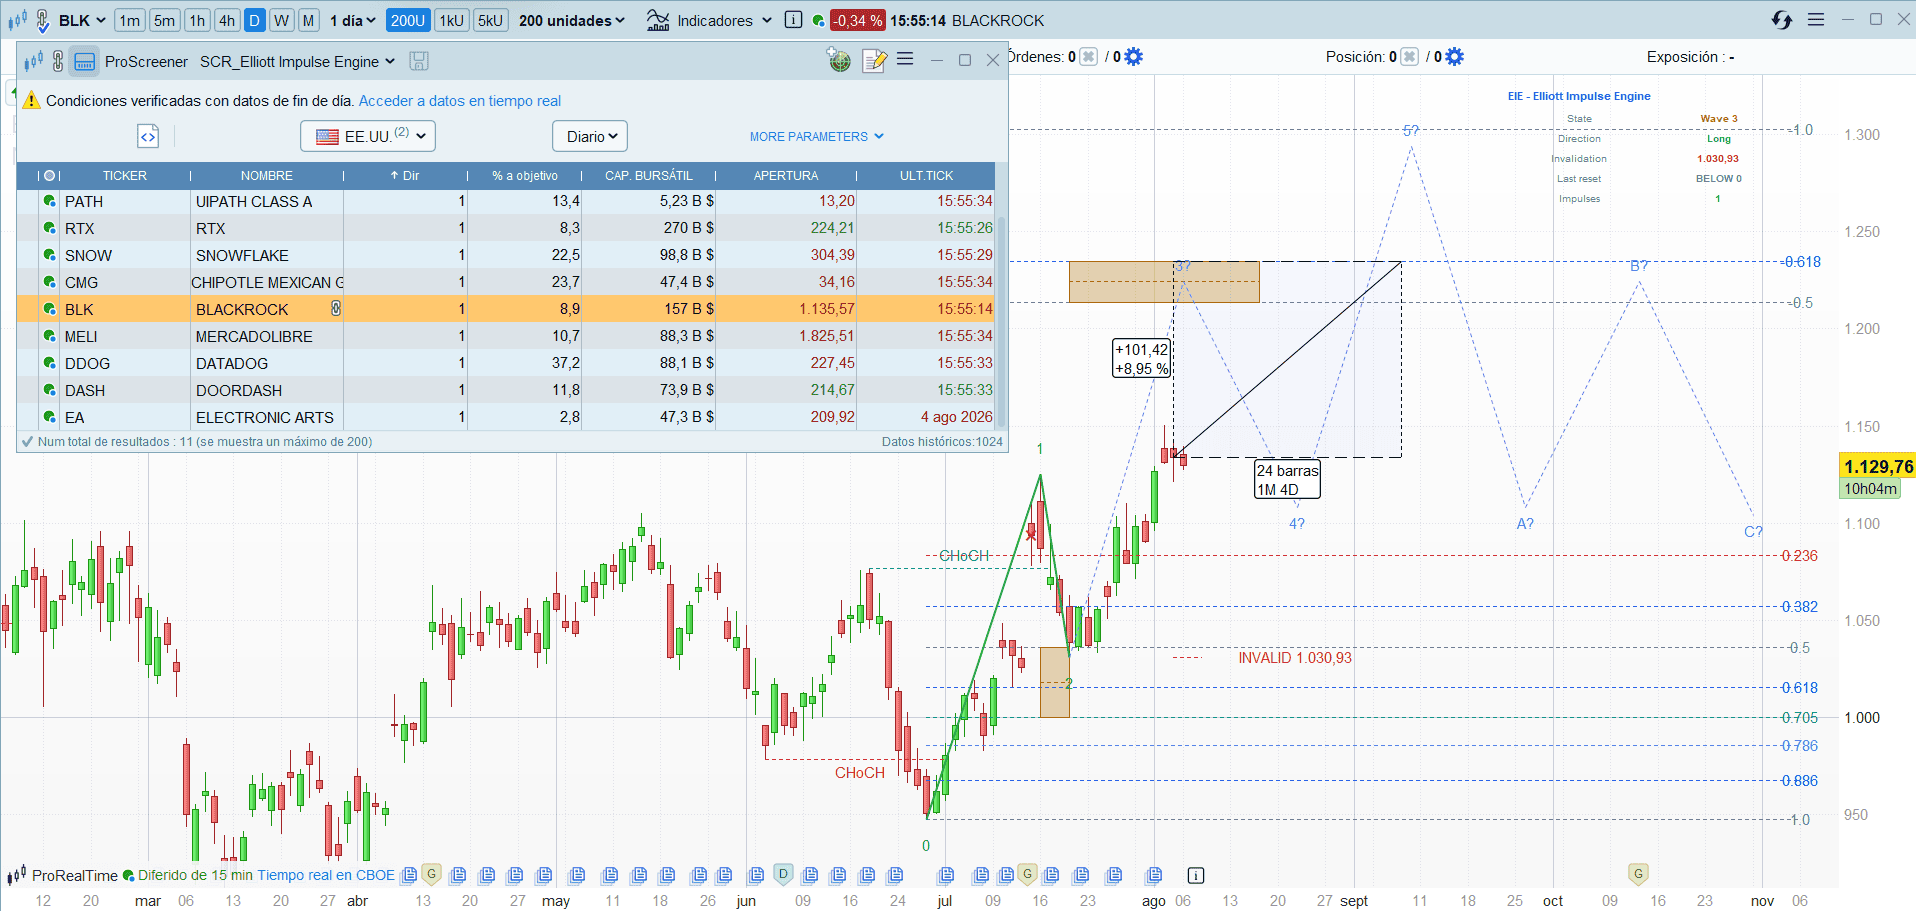Viewport: 1916px width, 911px height.
Task: Open the BLK ticker dropdown
Action: click(82, 20)
